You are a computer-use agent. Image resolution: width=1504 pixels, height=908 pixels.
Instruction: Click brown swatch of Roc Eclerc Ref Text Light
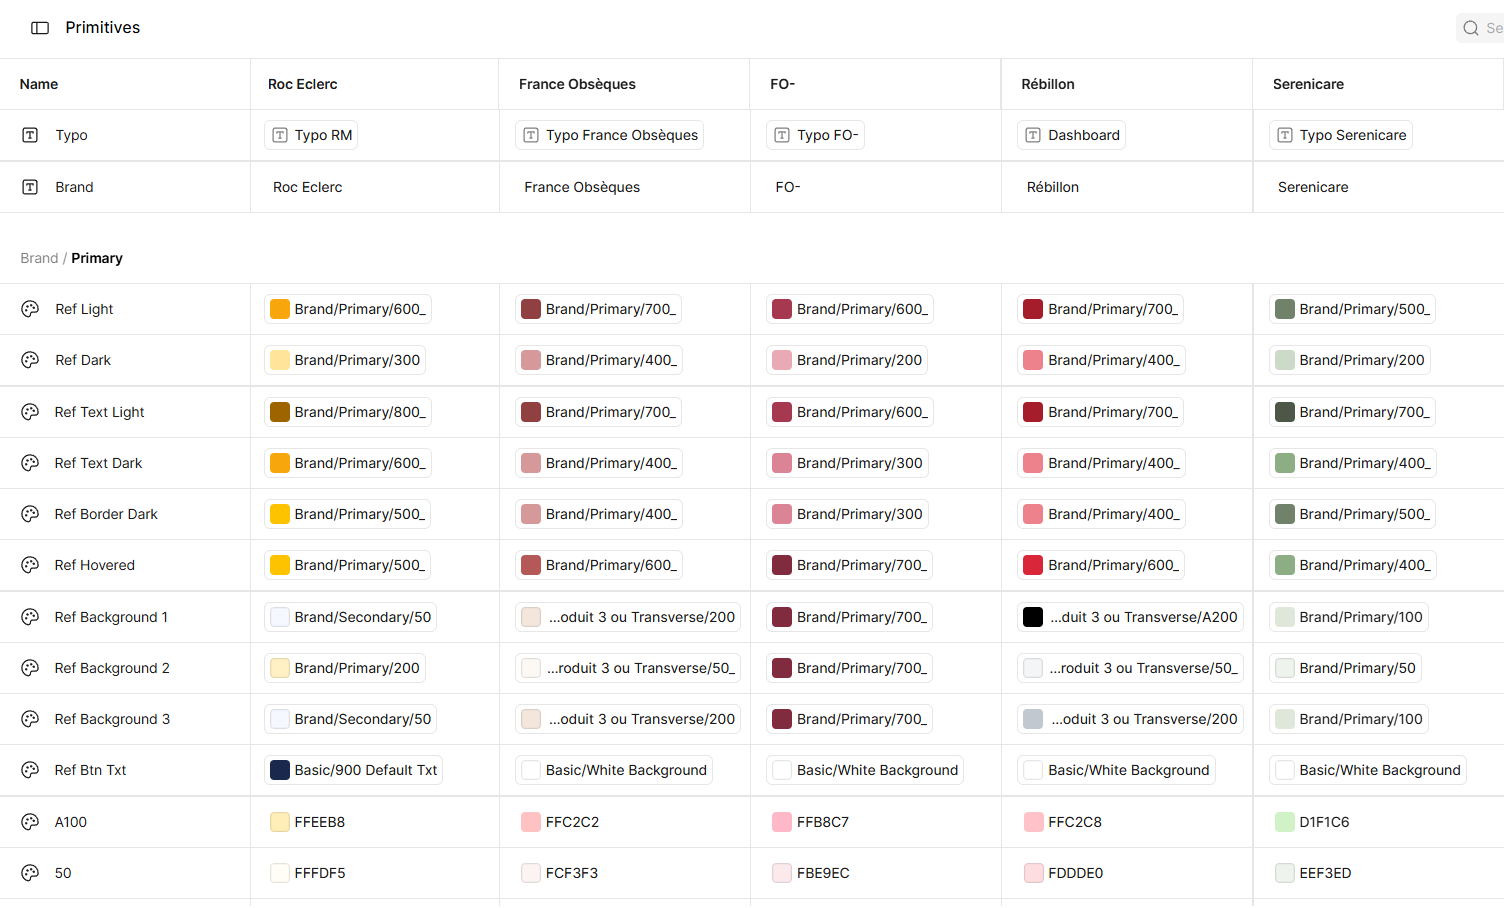pyautogui.click(x=280, y=412)
